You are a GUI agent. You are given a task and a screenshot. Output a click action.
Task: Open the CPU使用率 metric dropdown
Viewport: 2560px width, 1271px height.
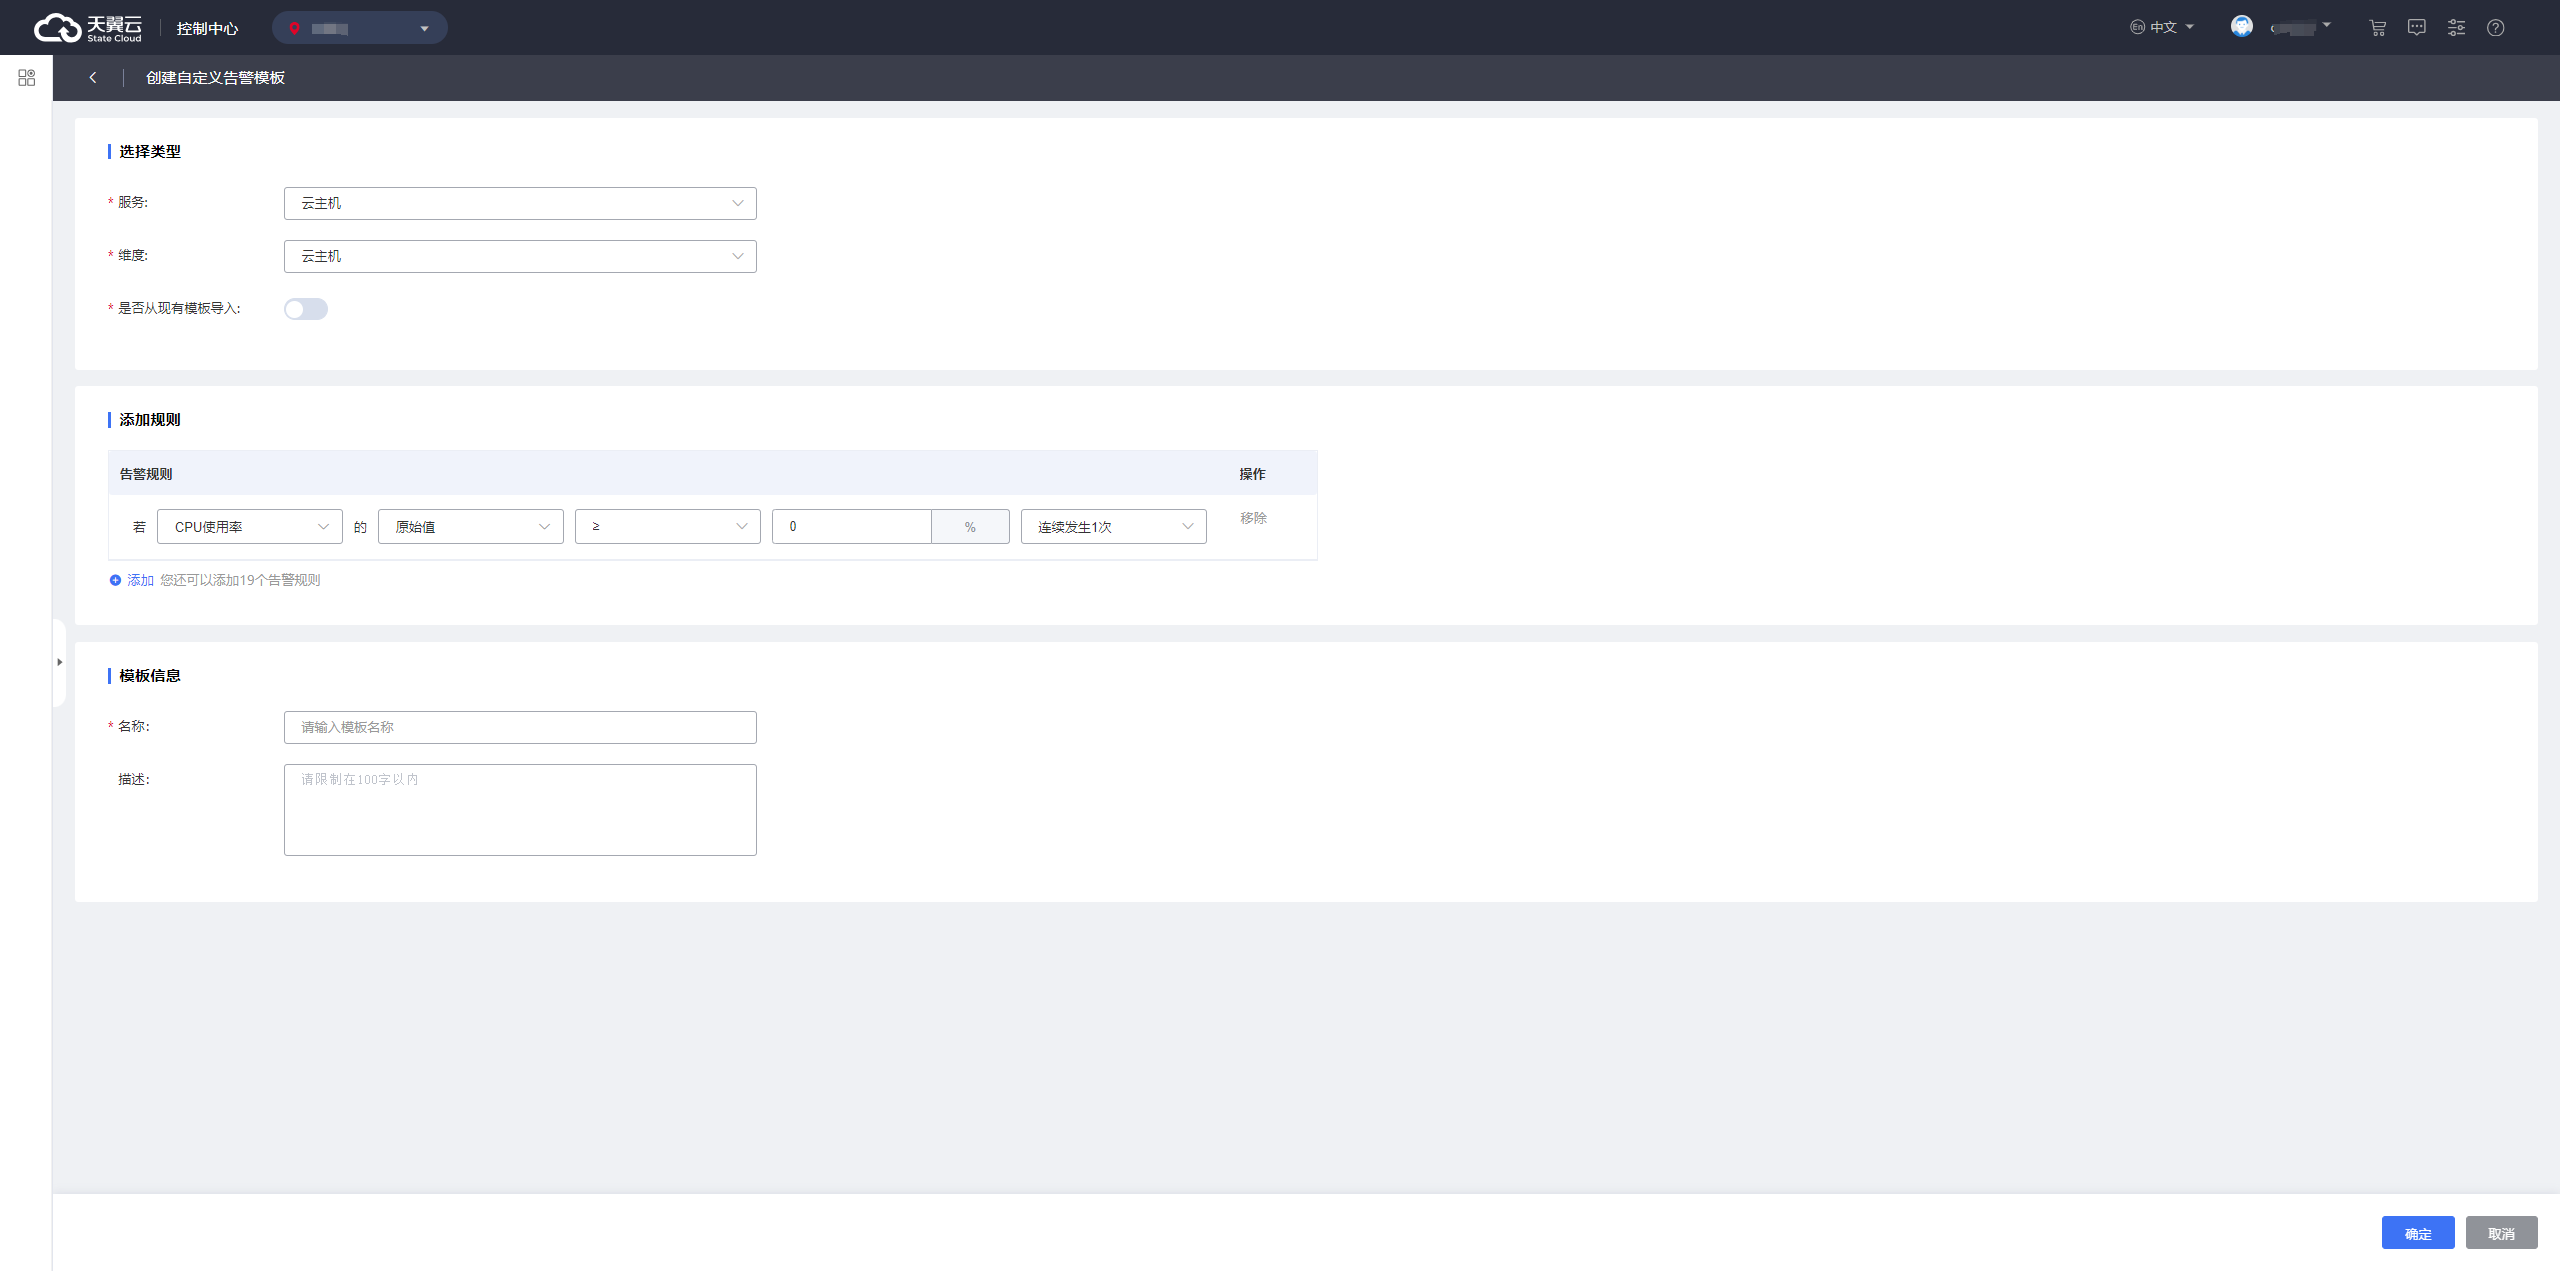tap(250, 527)
